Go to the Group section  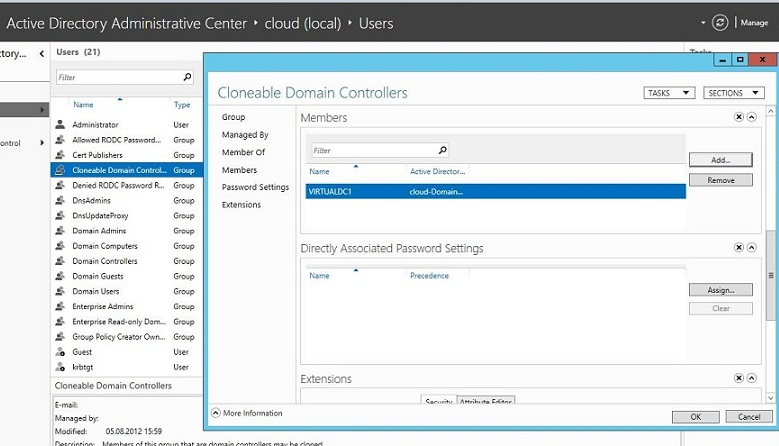[234, 117]
